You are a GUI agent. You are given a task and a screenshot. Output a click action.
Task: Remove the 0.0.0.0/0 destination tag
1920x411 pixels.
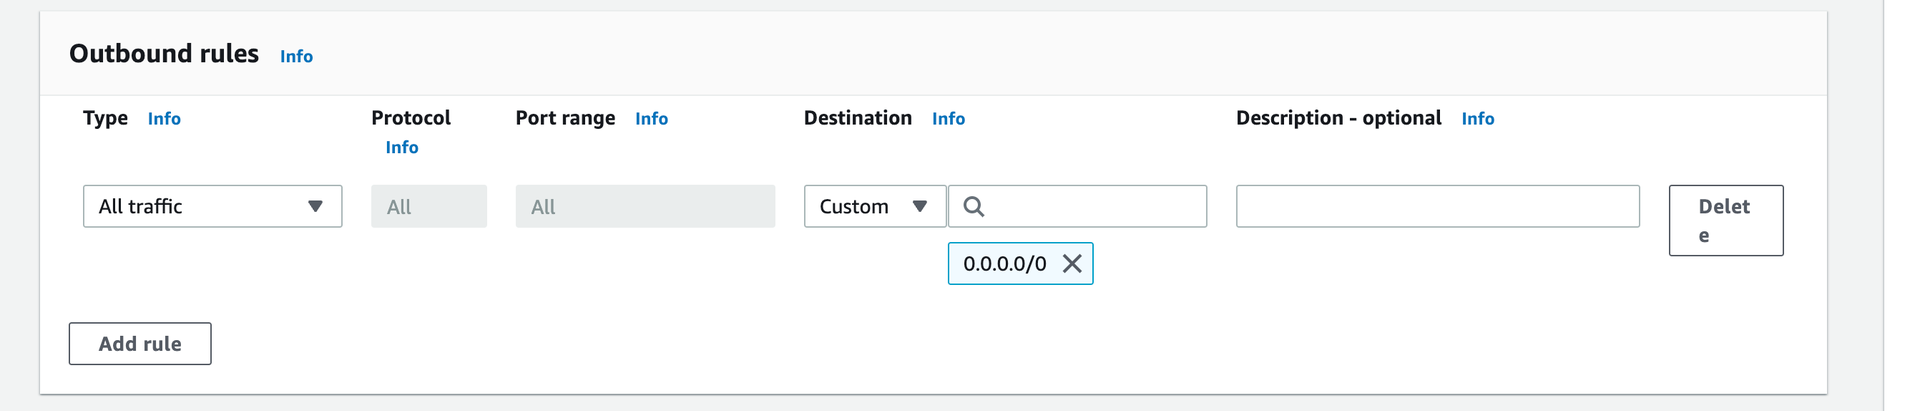[x=1072, y=264]
